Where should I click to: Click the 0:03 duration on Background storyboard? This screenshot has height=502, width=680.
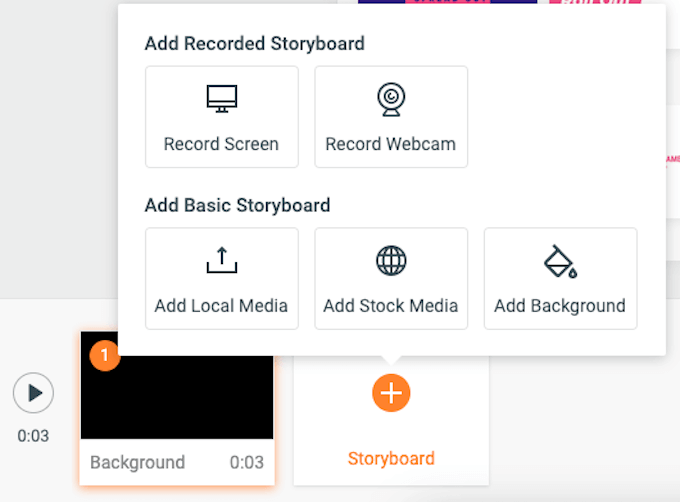pyautogui.click(x=247, y=462)
